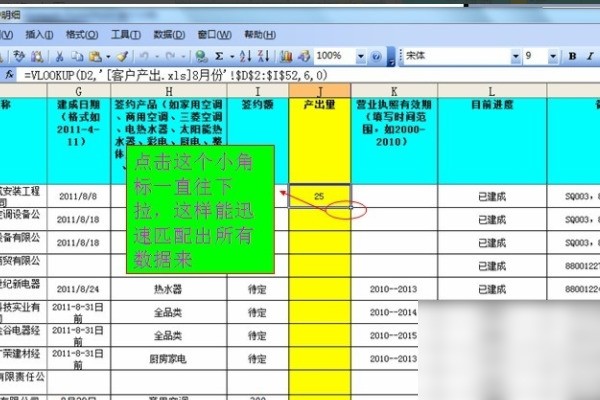Open the Redo history dropdown arrow
Screen dimensions: 600x400
click(183, 57)
